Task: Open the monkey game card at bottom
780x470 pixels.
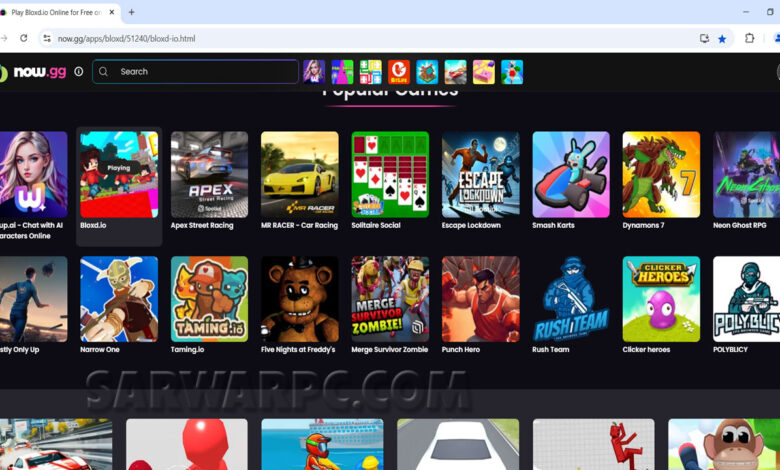Action: pyautogui.click(x=724, y=444)
